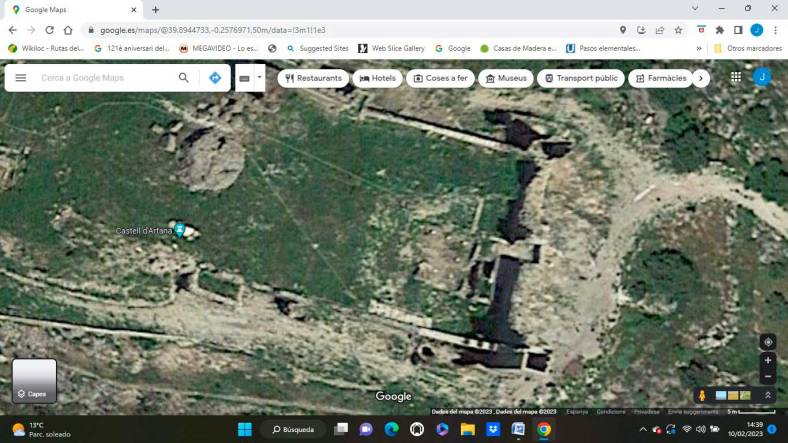788x443 pixels.
Task: Open the Wikiloc bookmark link
Action: pos(46,48)
